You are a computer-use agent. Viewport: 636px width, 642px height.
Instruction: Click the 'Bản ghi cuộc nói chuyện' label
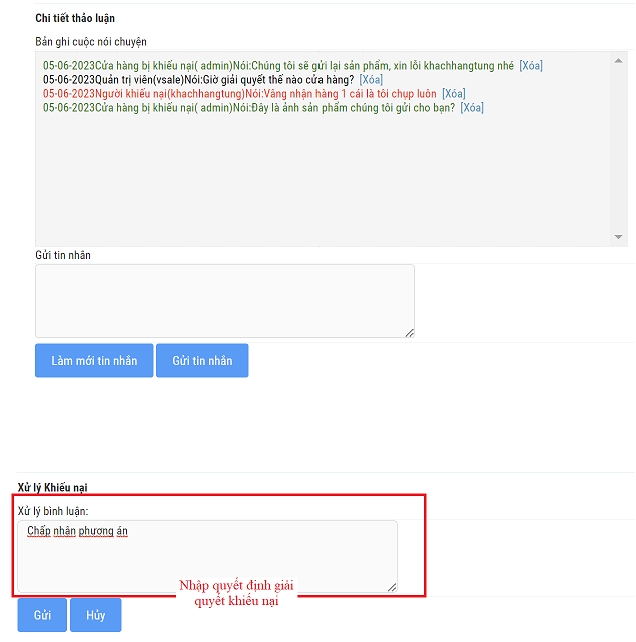pyautogui.click(x=91, y=42)
